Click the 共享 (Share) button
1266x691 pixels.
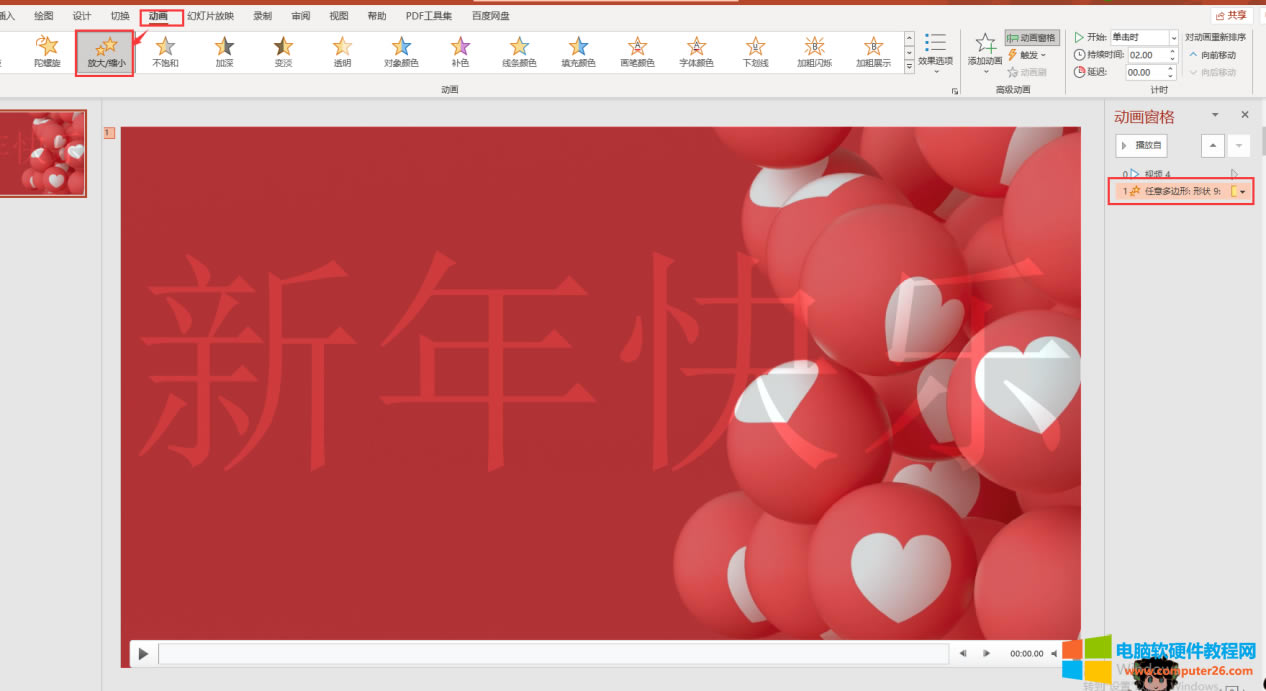(x=1233, y=14)
